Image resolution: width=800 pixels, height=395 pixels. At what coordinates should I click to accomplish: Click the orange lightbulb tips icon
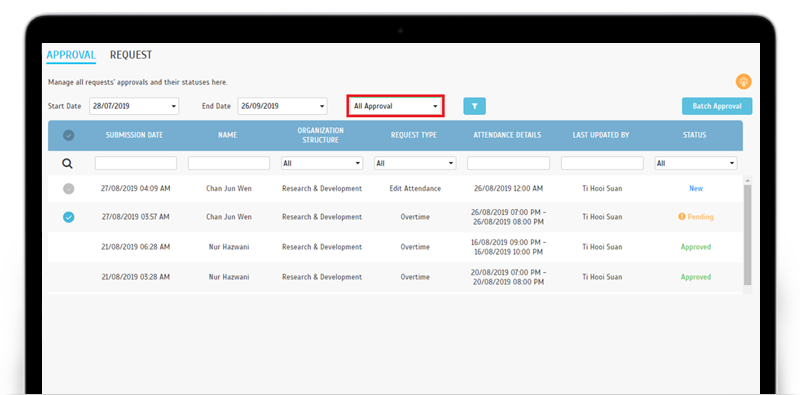coord(743,82)
